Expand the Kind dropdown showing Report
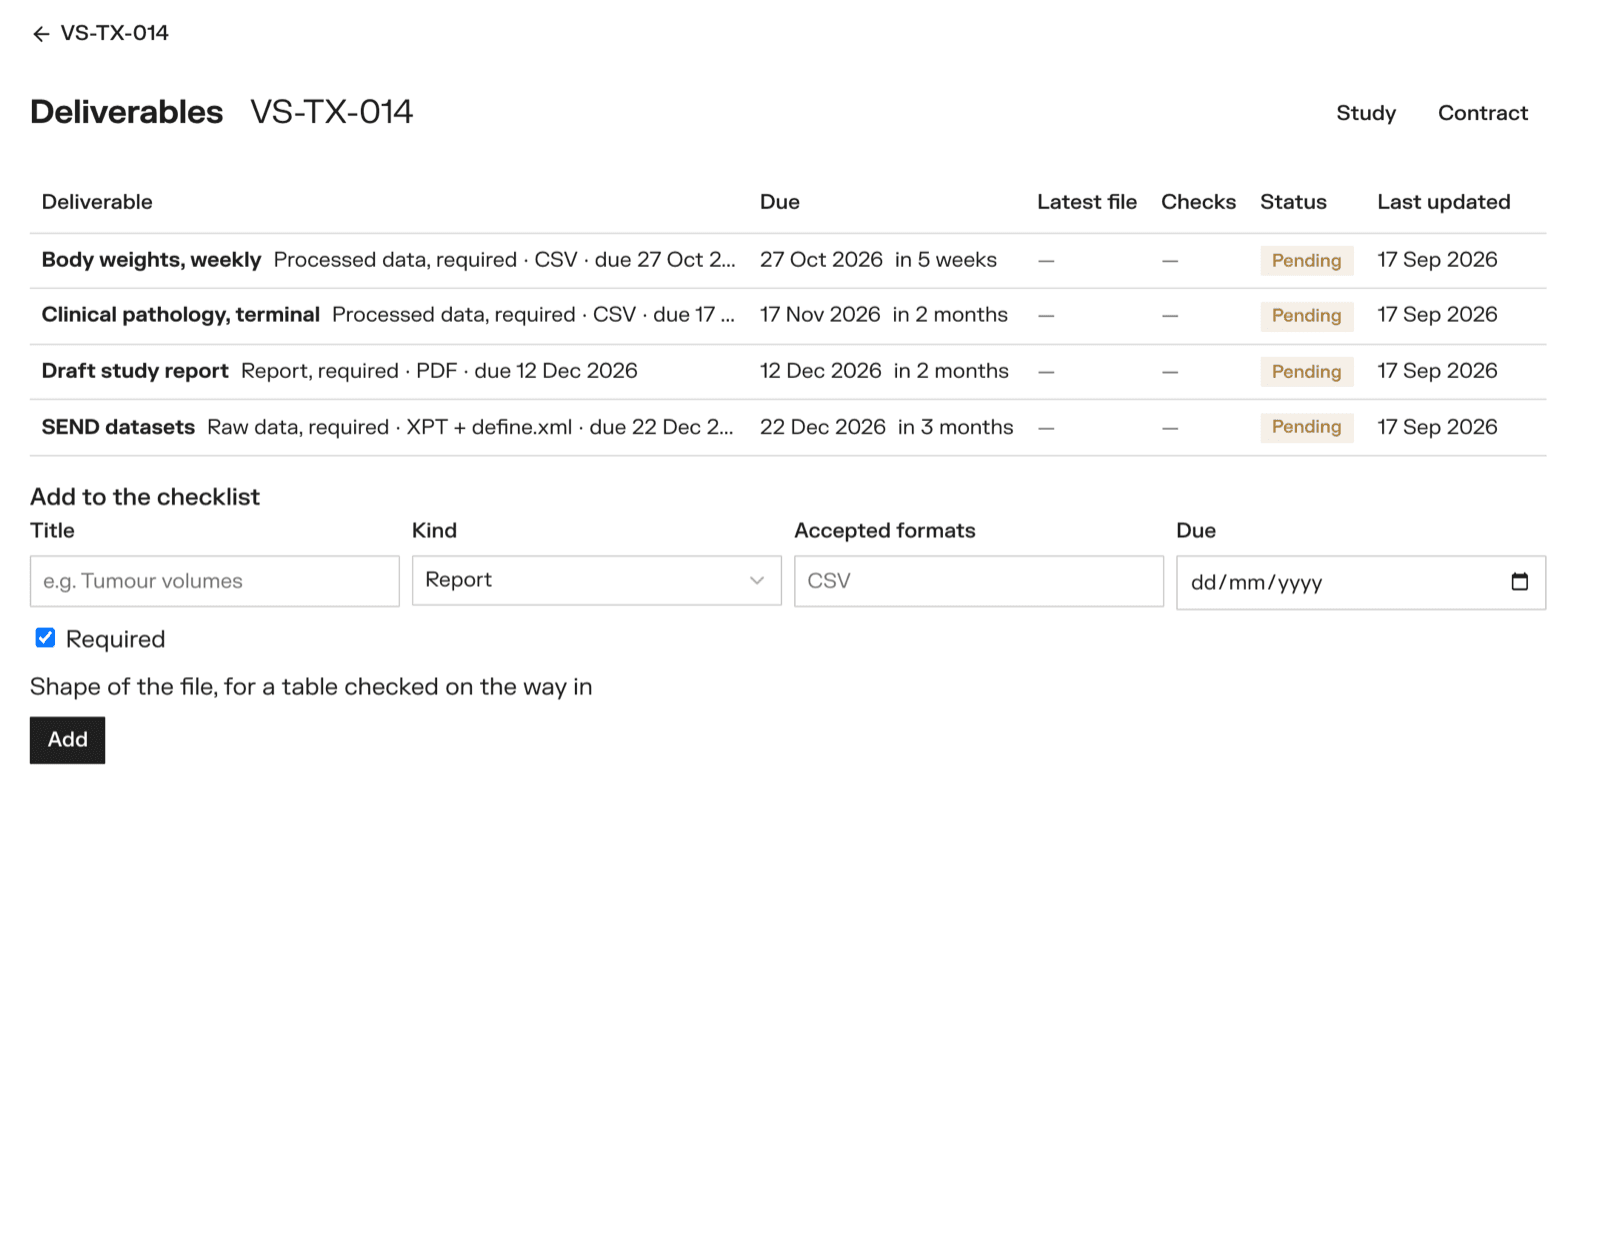The height and width of the screenshot is (1244, 1600). click(x=596, y=581)
